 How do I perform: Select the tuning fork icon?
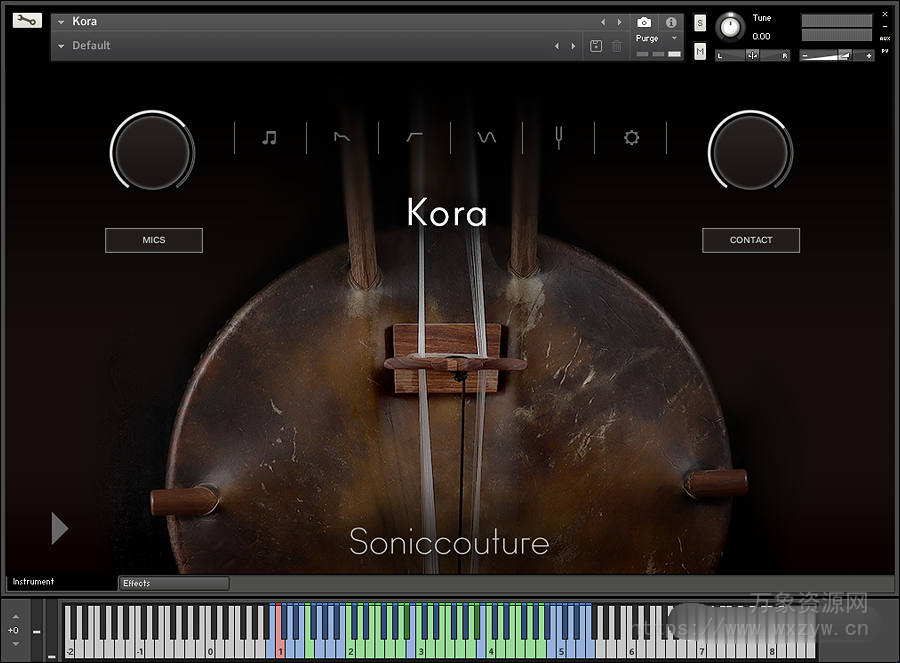(558, 137)
